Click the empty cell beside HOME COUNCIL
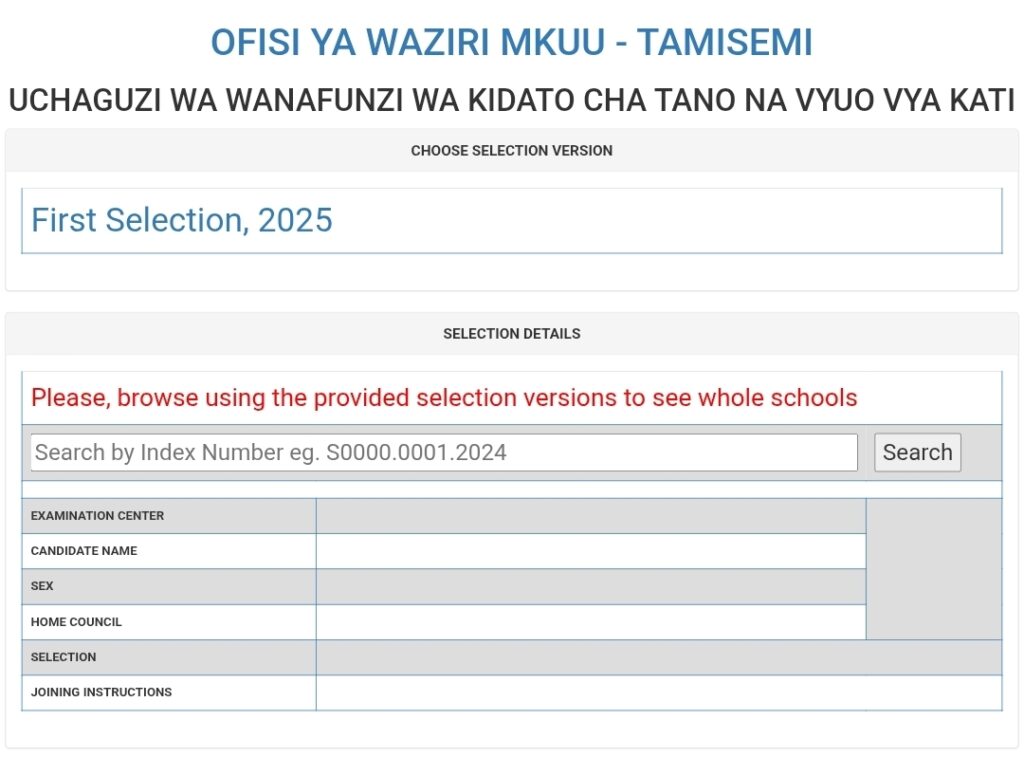The height and width of the screenshot is (757, 1024). pyautogui.click(x=589, y=622)
